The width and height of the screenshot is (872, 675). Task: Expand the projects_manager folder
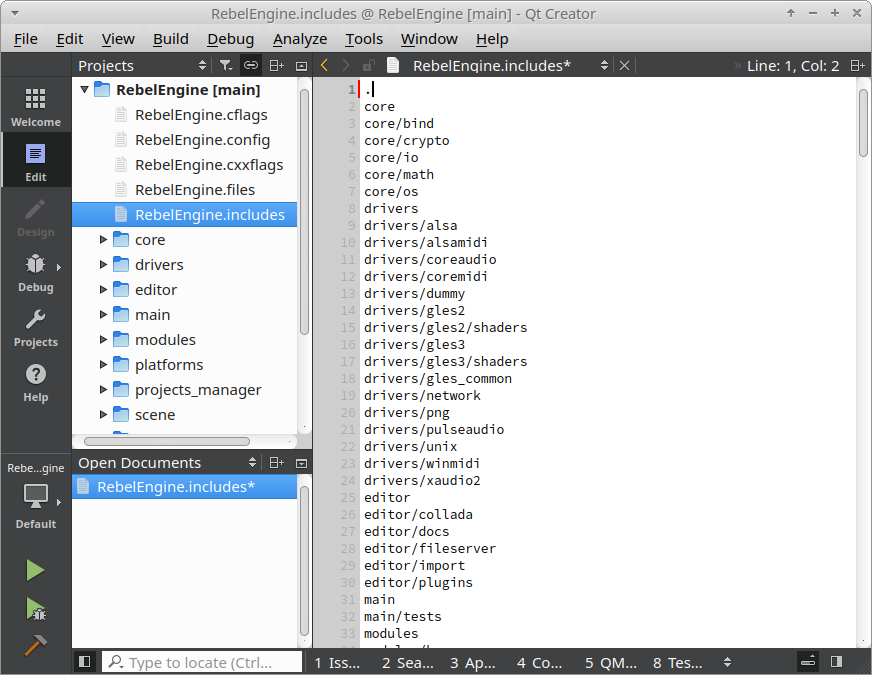103,390
